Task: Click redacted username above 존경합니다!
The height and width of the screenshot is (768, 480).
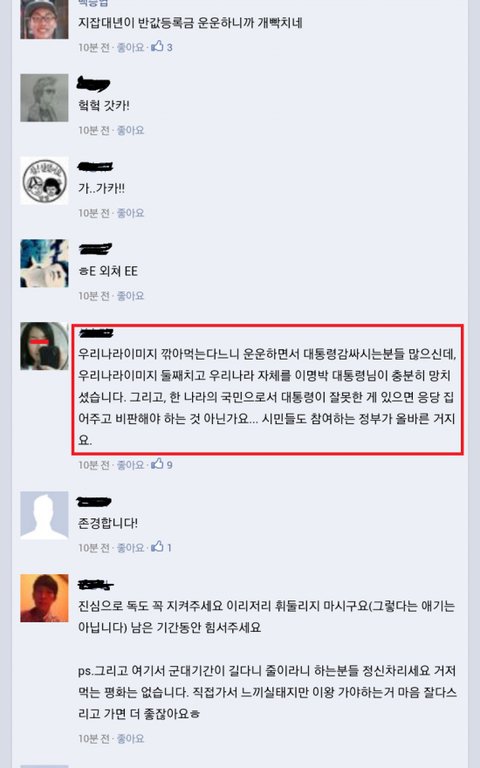Action: coord(94,502)
